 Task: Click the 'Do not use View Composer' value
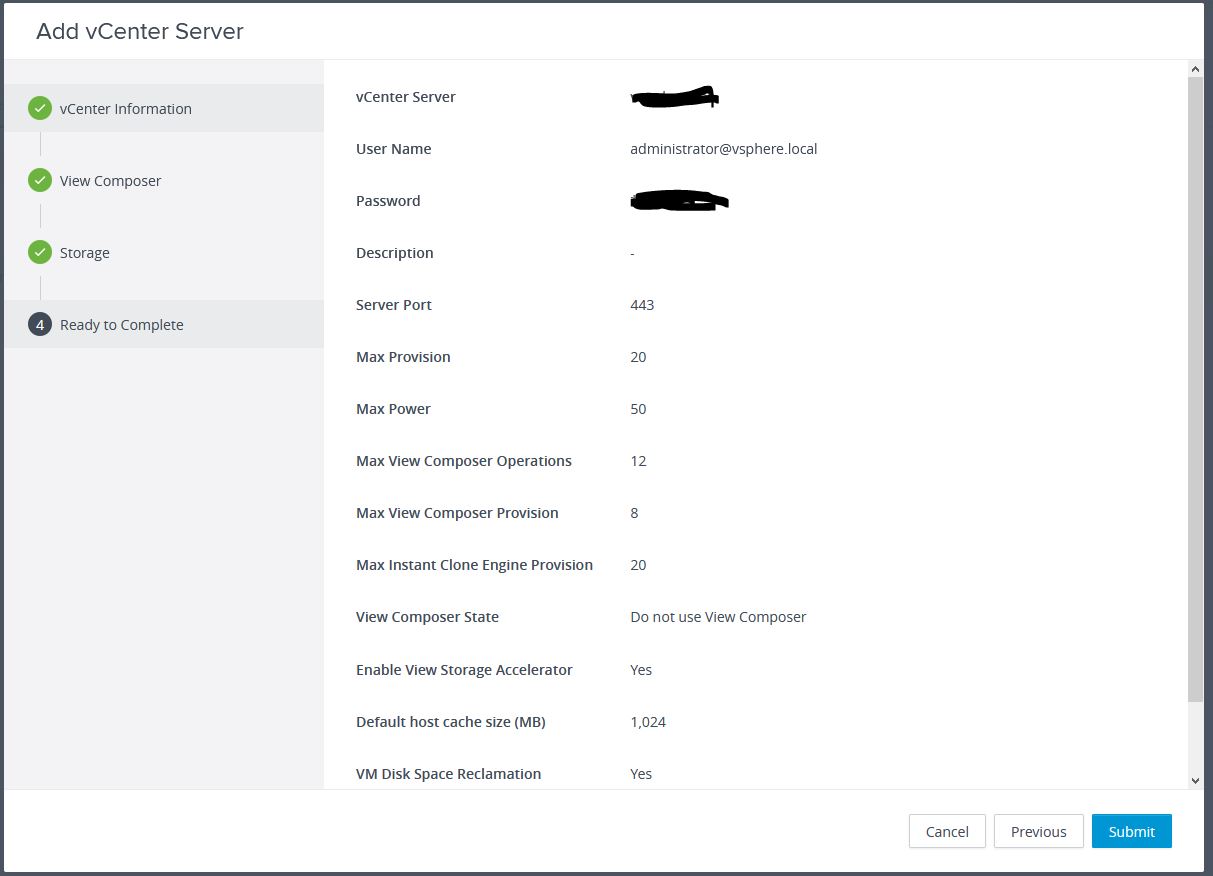[x=718, y=617]
